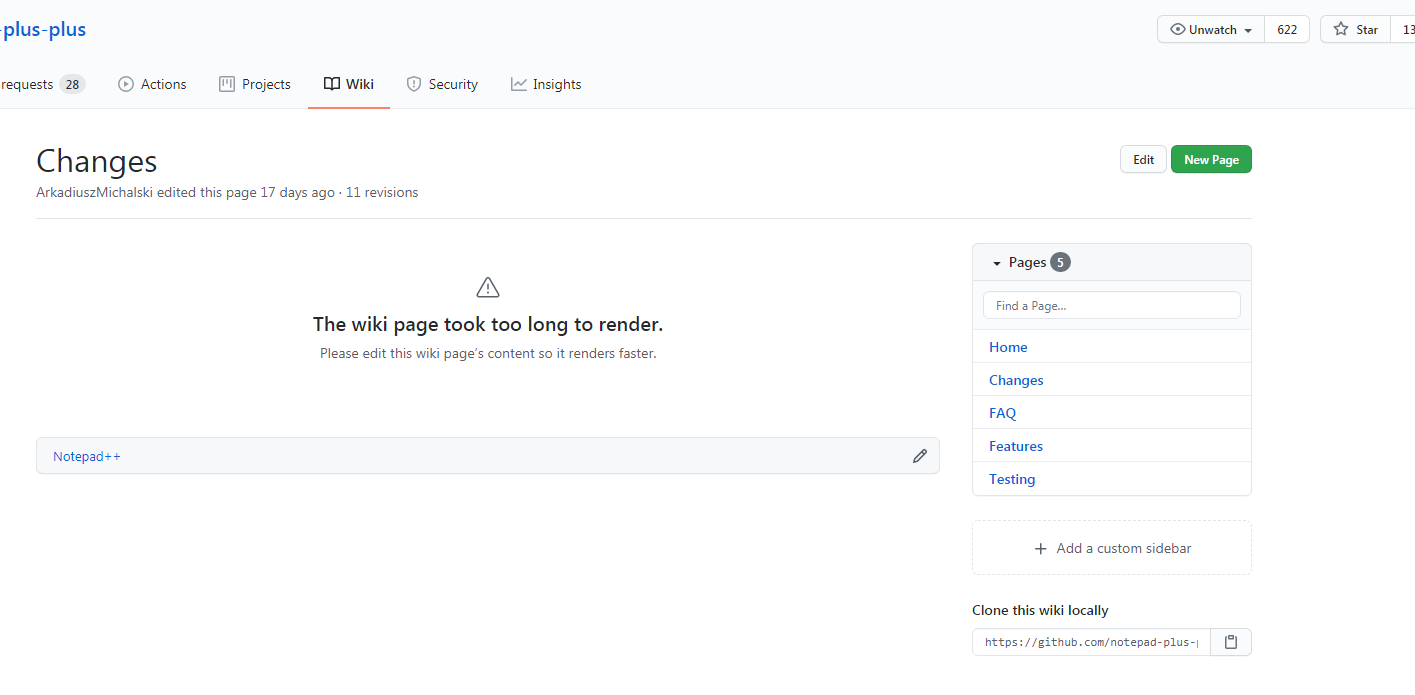The image size is (1415, 695).
Task: Click the Edit button for this wiki page
Action: [1142, 159]
